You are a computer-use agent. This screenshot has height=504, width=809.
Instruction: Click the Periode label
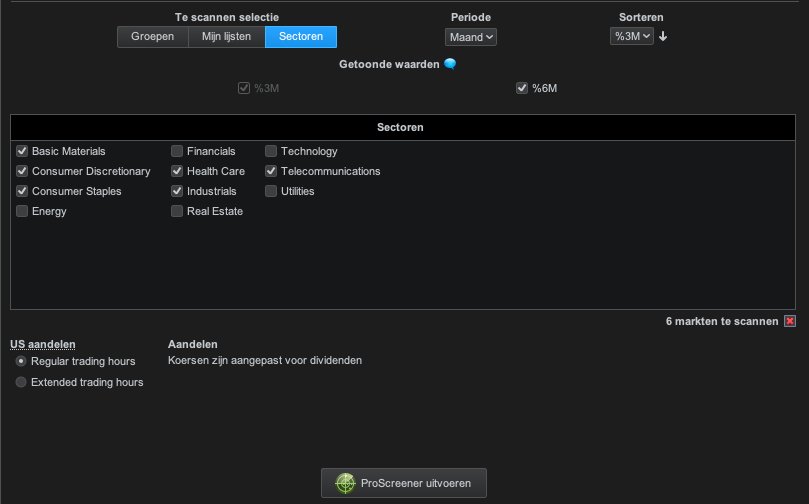click(471, 17)
